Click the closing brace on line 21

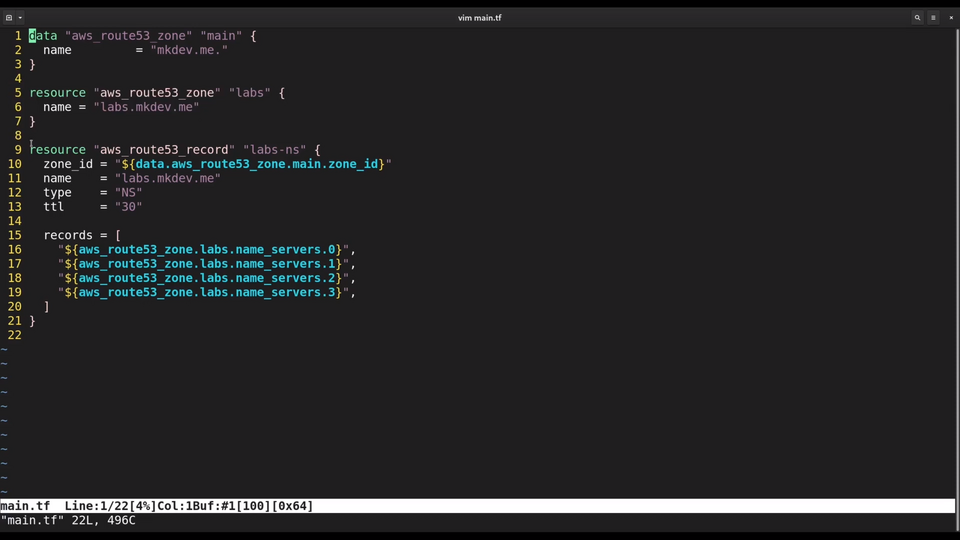coord(32,321)
